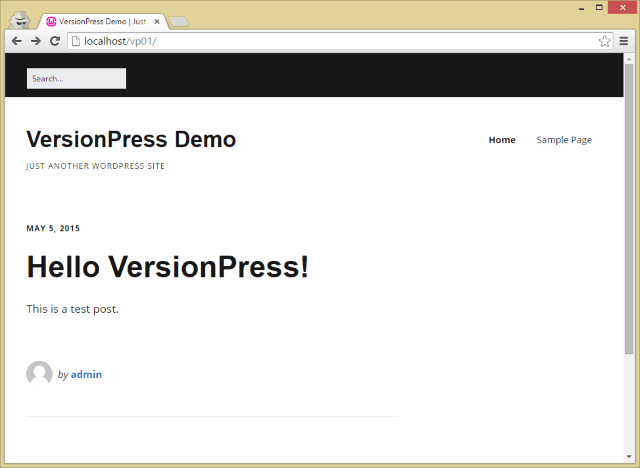This screenshot has height=468, width=640.
Task: Open the Chrome hamburger menu
Action: click(624, 41)
